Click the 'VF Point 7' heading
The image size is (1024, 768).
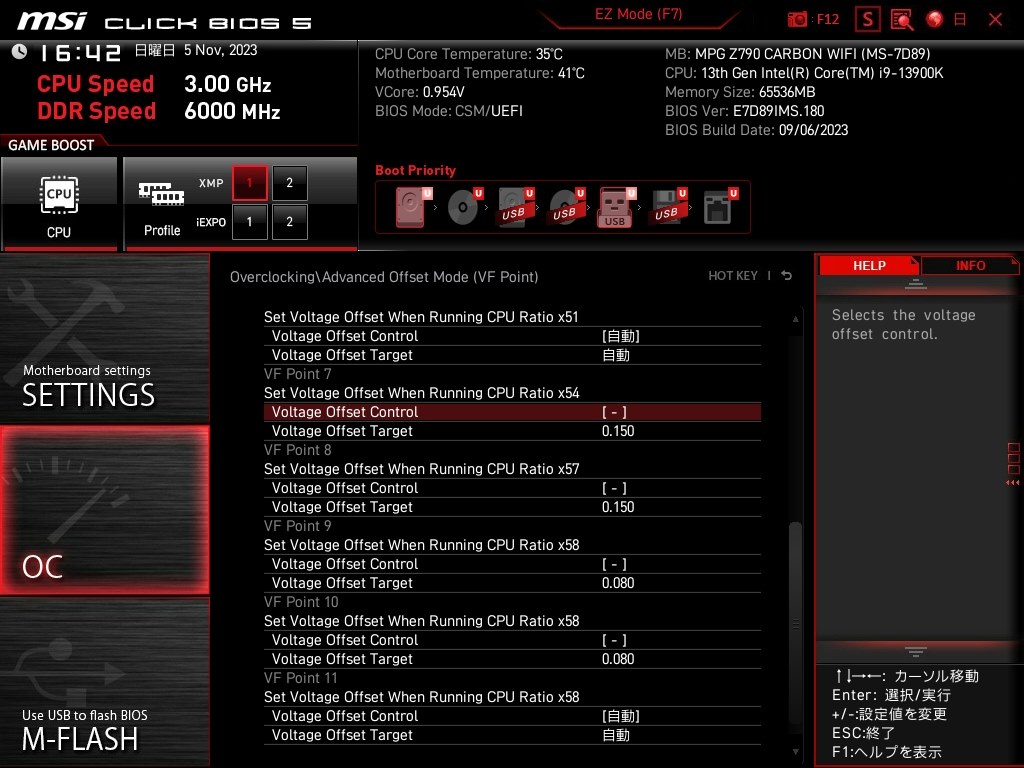point(298,374)
